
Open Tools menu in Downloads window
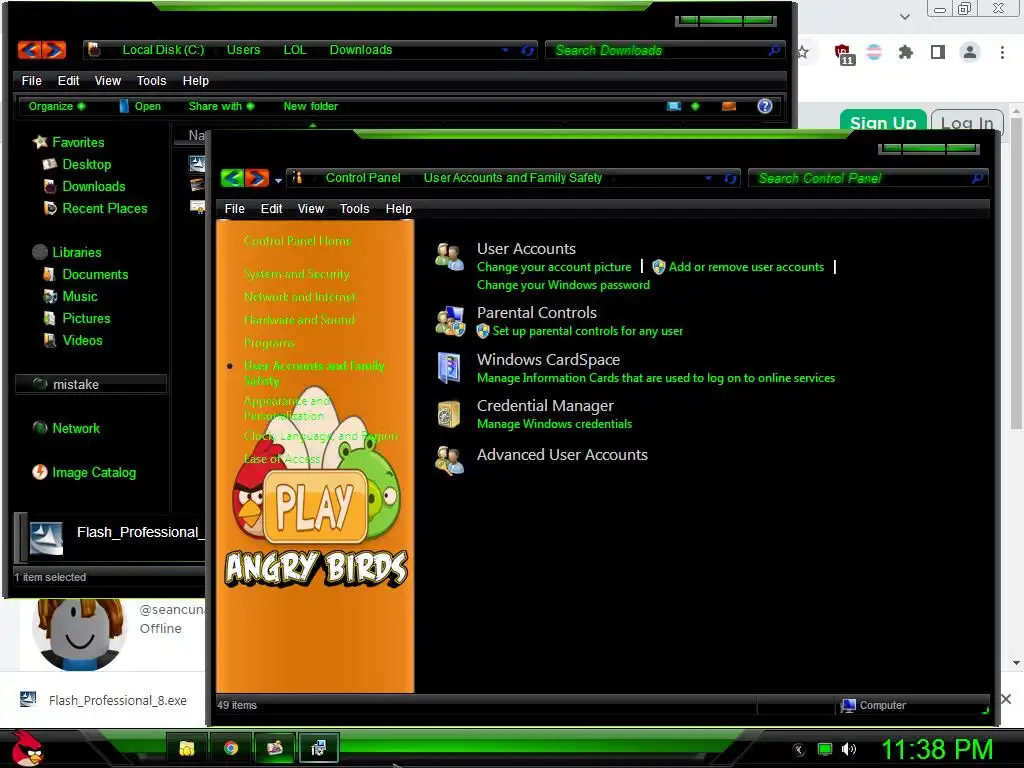152,80
